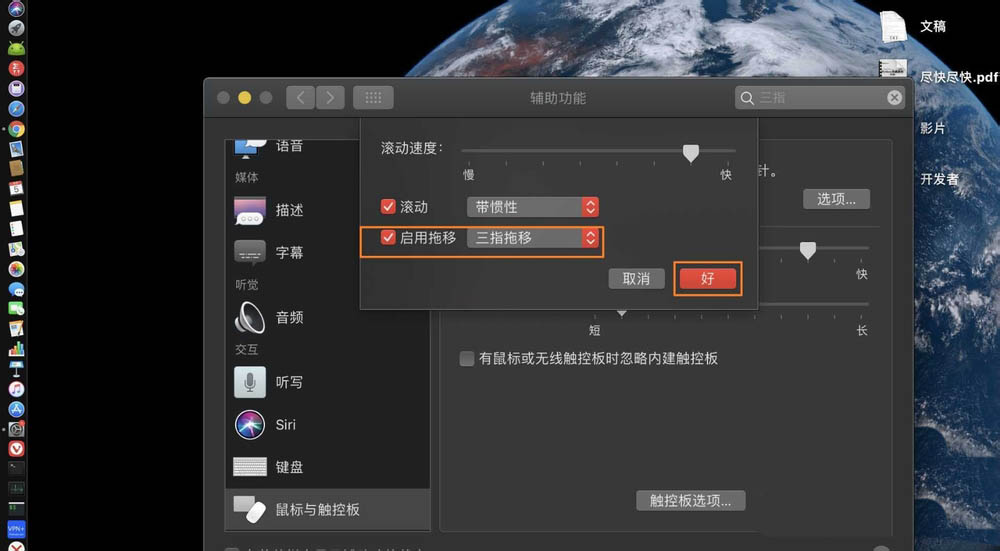1000x551 pixels.
Task: Click the upper background slider thumb near 快
Action: 808,250
